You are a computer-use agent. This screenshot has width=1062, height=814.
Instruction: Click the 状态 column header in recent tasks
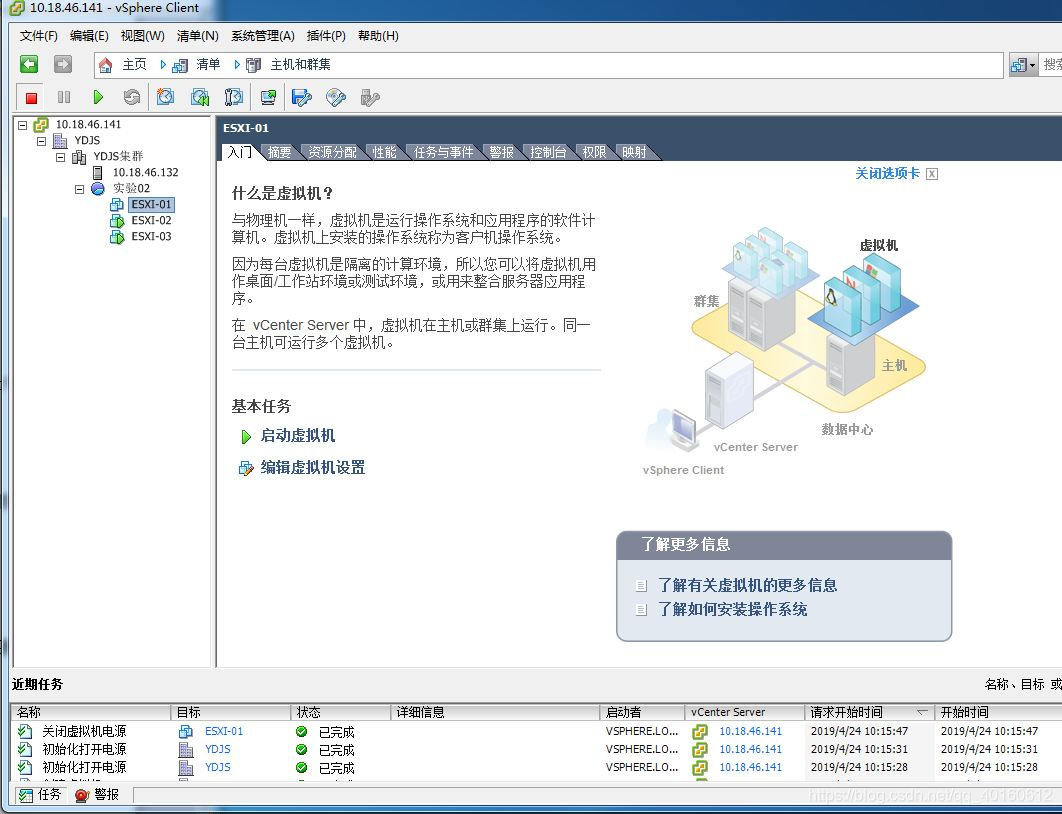point(341,712)
